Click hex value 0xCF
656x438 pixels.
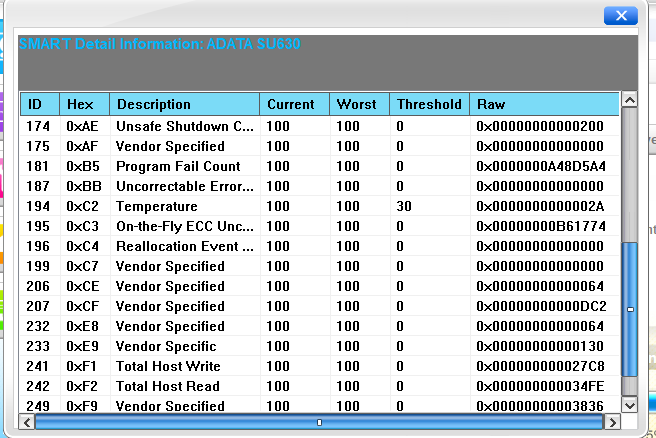point(82,306)
